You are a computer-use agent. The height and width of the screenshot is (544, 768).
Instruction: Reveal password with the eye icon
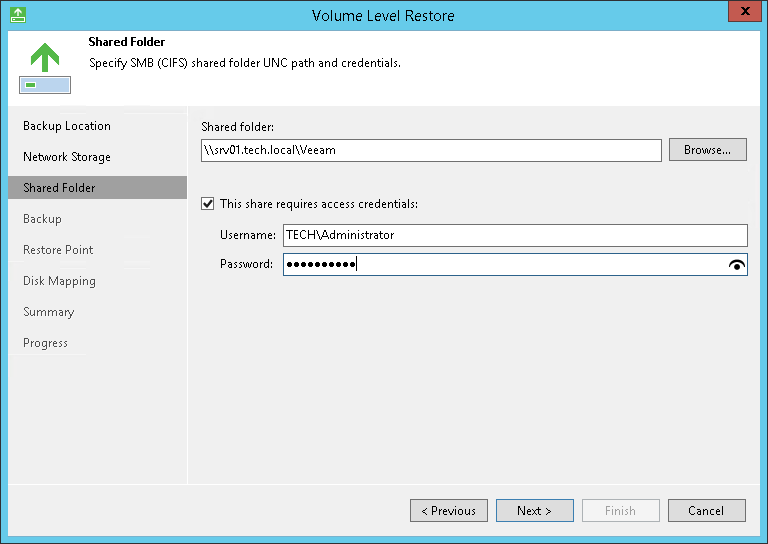click(x=738, y=265)
